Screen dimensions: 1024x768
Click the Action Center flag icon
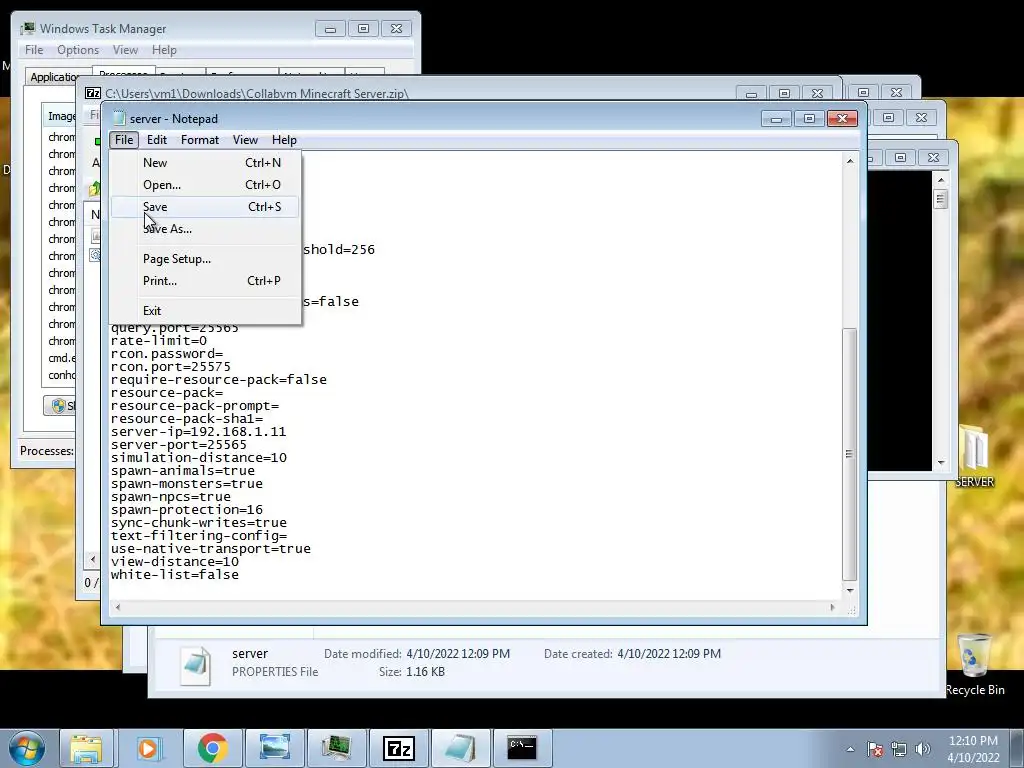pyautogui.click(x=875, y=749)
